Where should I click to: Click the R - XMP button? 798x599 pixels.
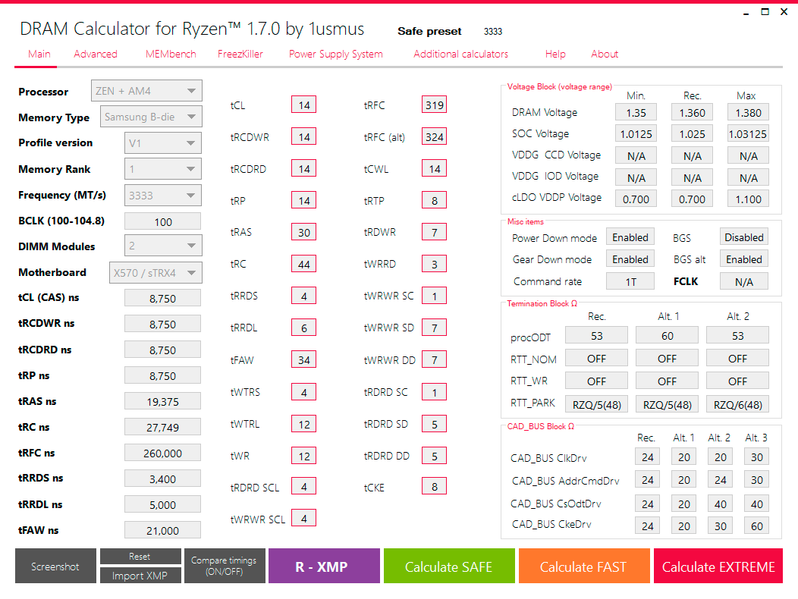[324, 566]
